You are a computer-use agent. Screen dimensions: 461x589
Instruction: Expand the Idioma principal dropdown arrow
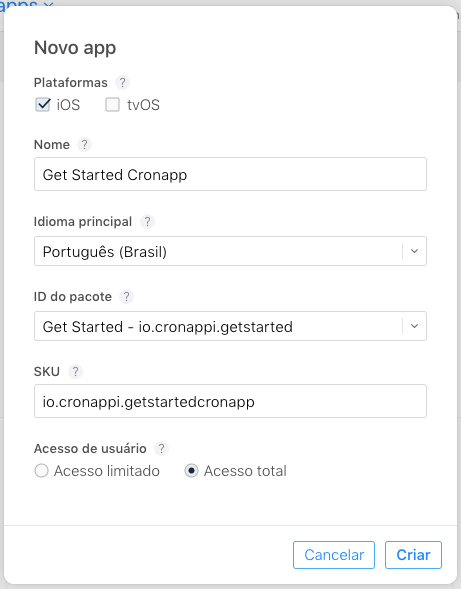414,251
